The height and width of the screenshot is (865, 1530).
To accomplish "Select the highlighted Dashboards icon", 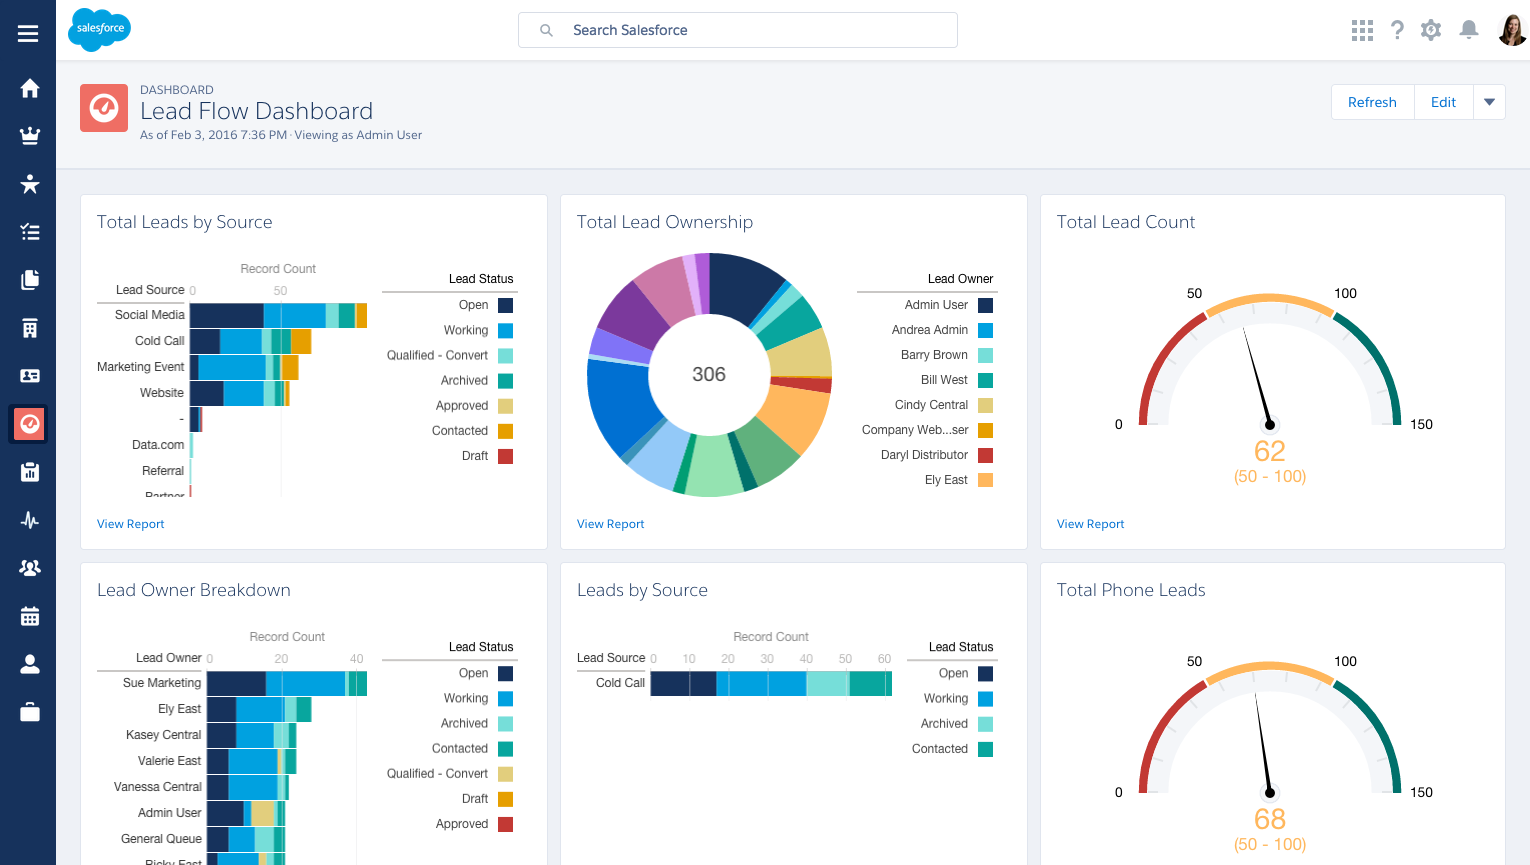I will click(x=29, y=423).
